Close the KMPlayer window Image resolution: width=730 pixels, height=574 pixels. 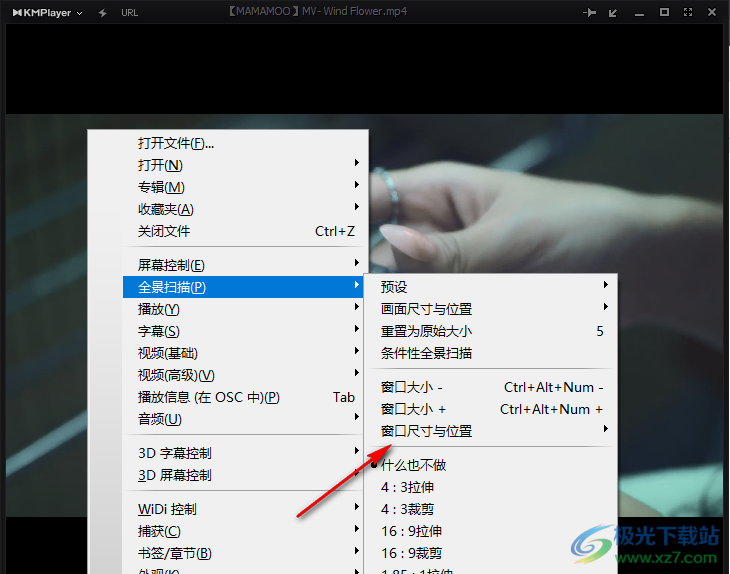coord(712,13)
